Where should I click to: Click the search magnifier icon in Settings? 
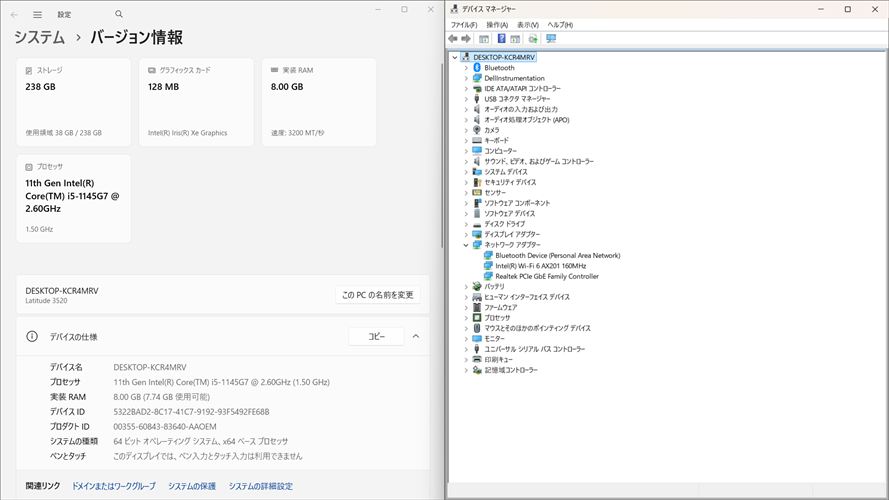coord(119,15)
